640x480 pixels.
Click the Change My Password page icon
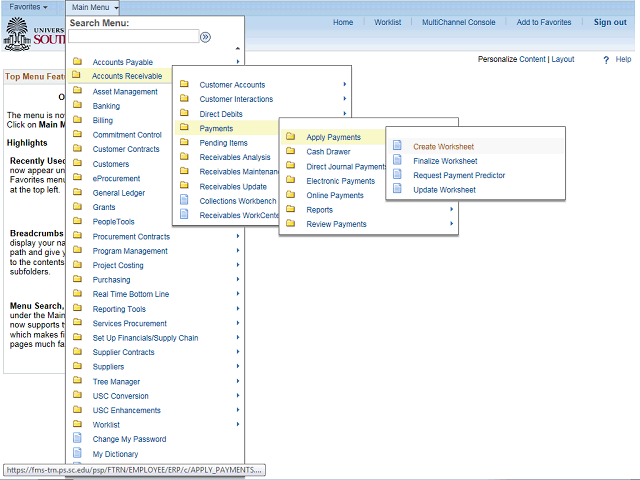tap(77, 439)
